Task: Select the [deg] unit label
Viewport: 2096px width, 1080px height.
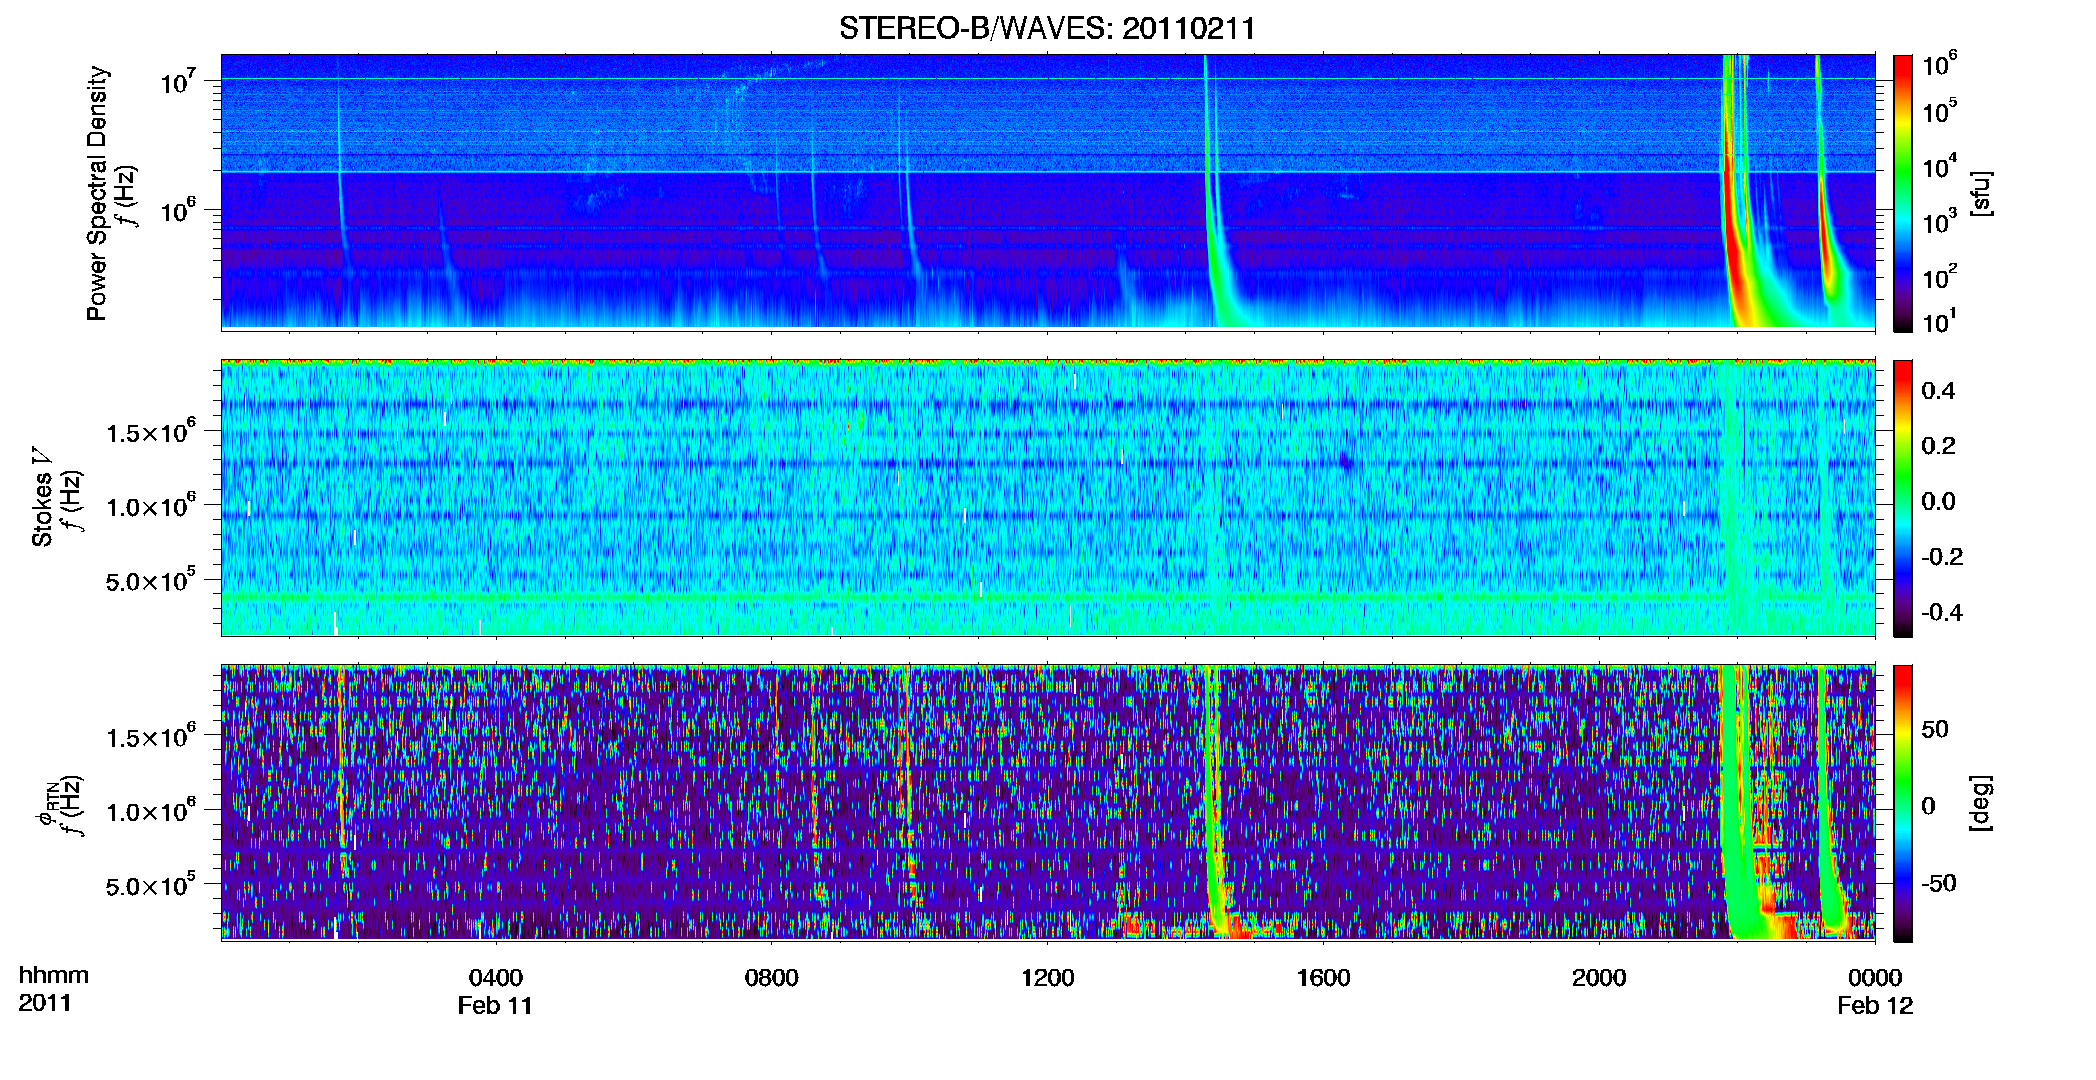Action: tap(1981, 803)
